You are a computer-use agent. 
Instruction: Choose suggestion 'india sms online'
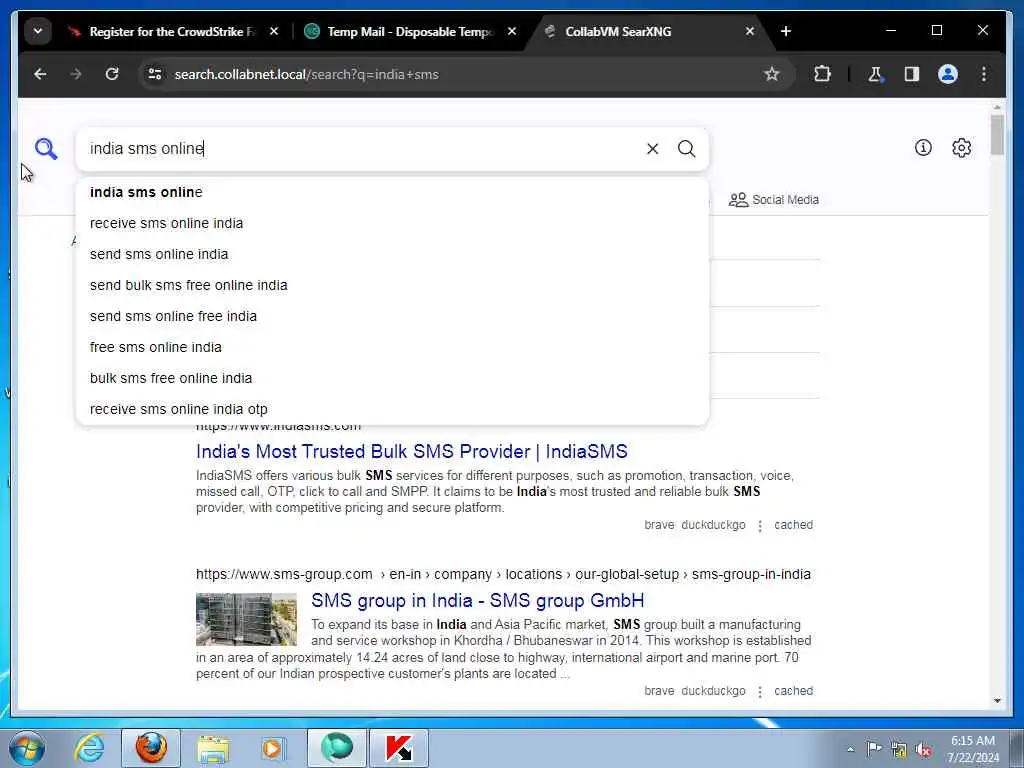[x=392, y=192]
